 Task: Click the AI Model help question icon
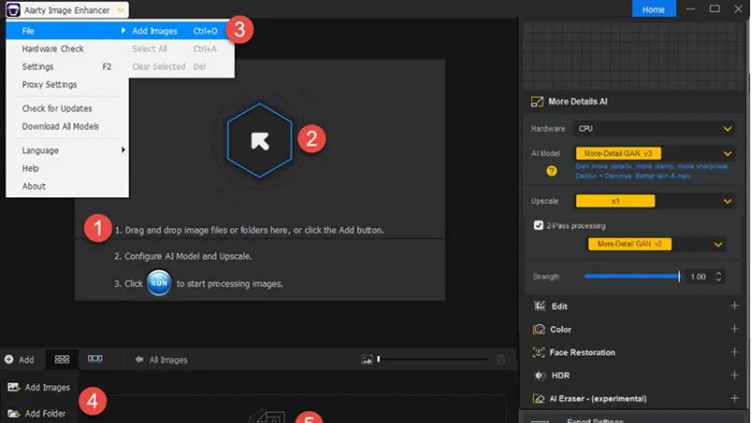point(552,171)
